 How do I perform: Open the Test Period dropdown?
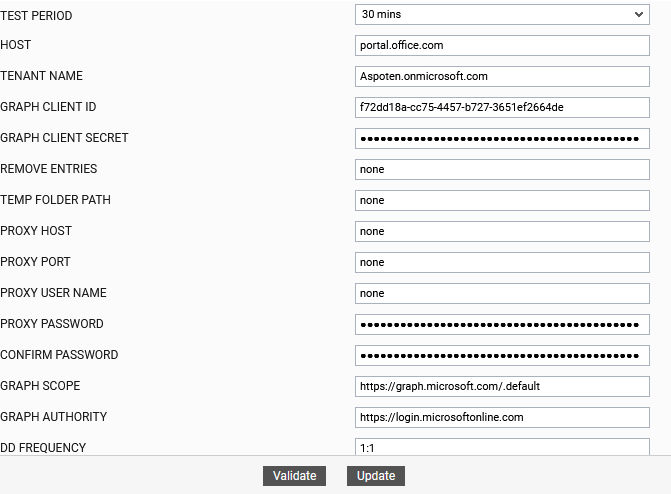tap(502, 15)
